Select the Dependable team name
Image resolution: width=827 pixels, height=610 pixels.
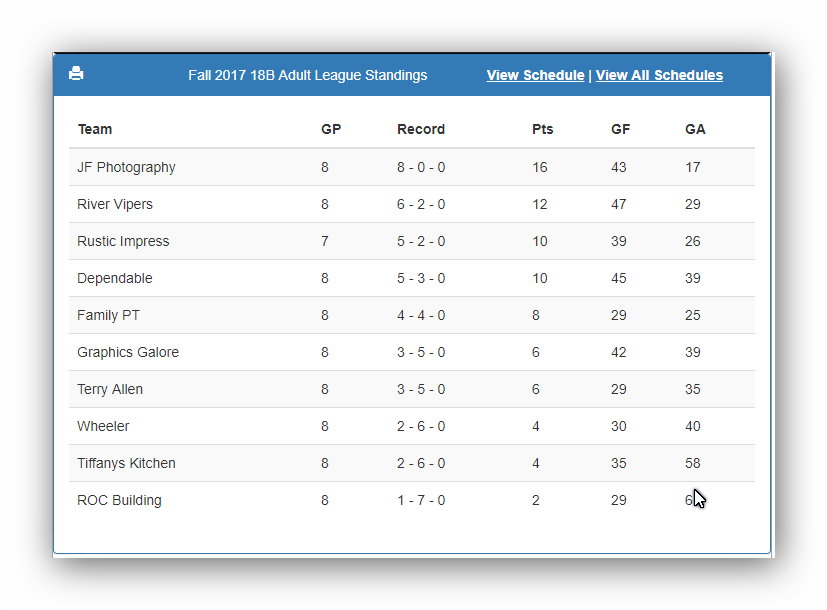click(x=115, y=278)
